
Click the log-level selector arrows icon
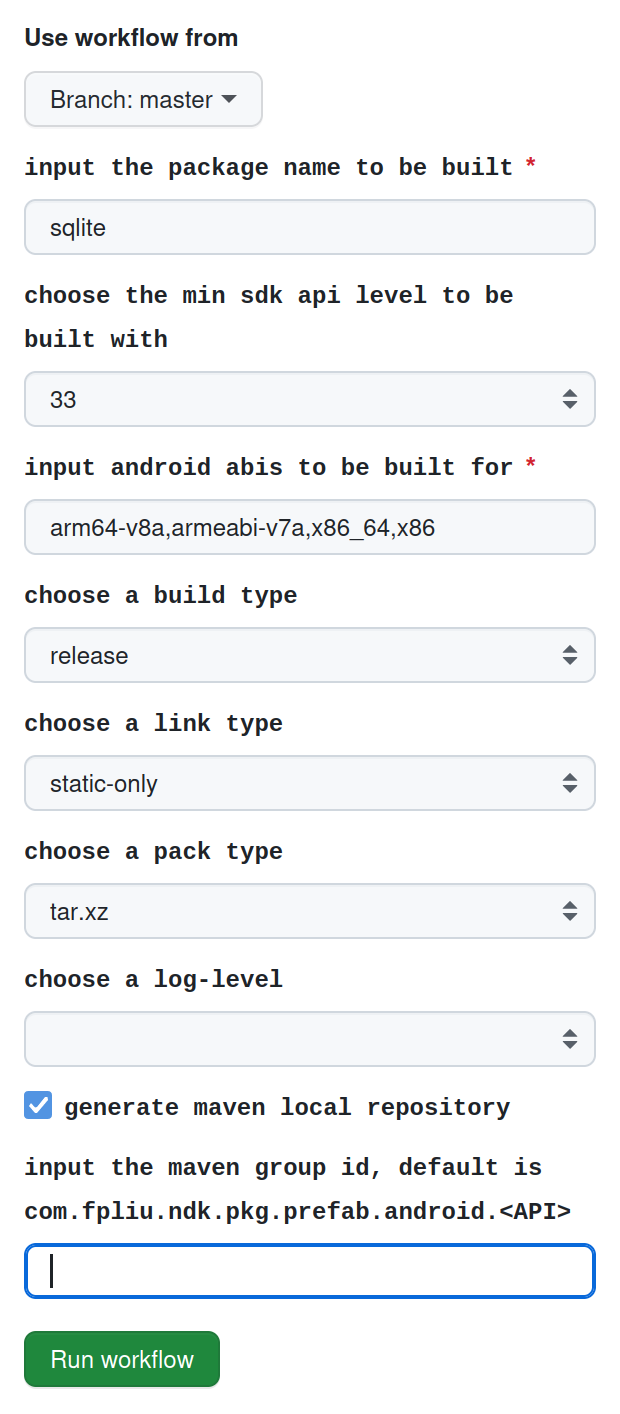(570, 1039)
